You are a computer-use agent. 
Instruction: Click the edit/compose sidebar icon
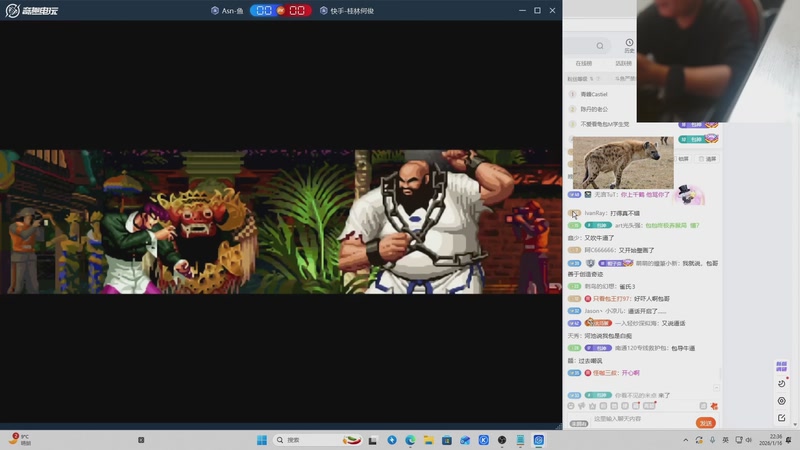pyautogui.click(x=782, y=418)
